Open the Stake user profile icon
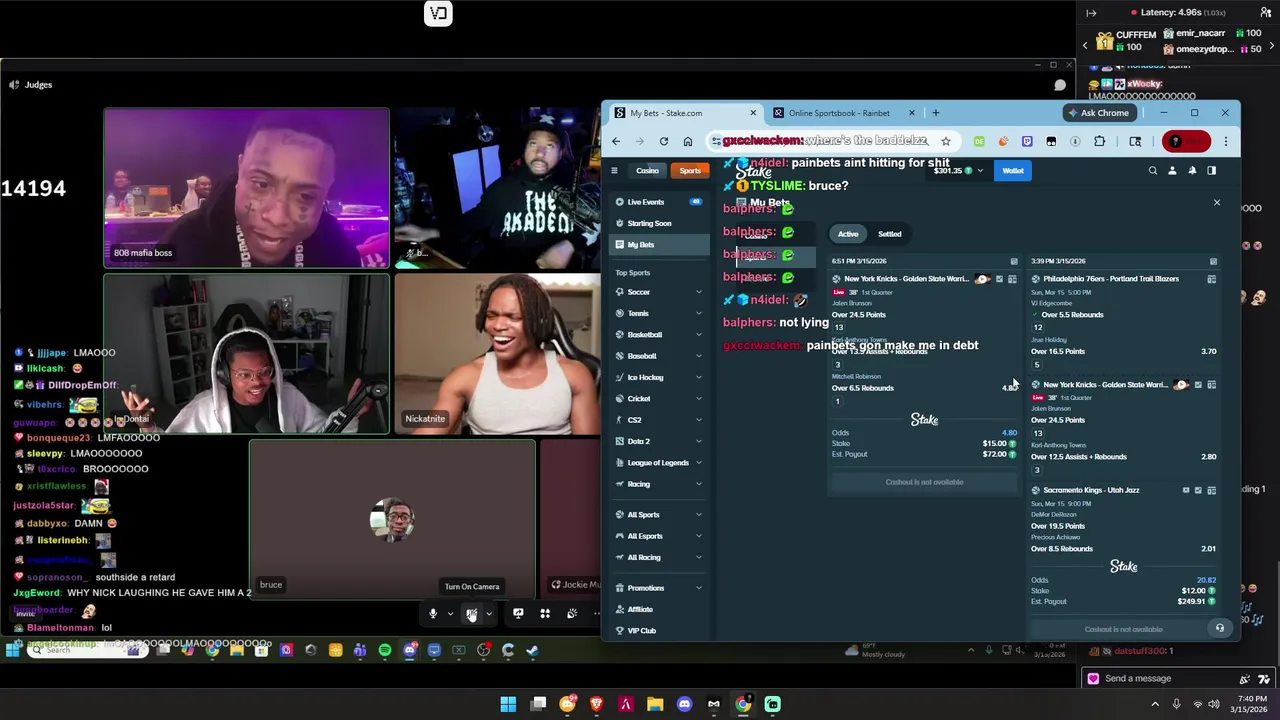 coord(1172,171)
